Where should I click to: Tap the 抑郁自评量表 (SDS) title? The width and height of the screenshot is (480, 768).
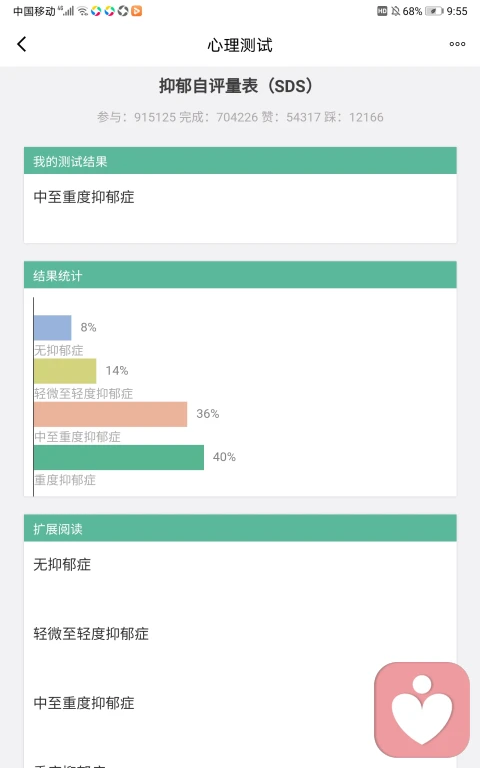click(x=236, y=86)
